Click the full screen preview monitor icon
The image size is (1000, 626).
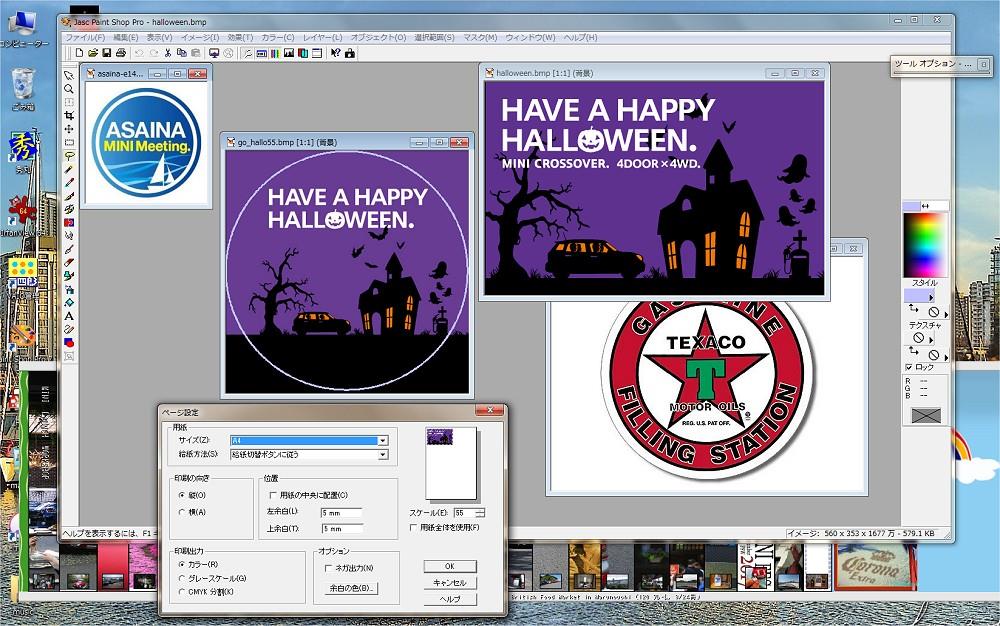[214, 53]
